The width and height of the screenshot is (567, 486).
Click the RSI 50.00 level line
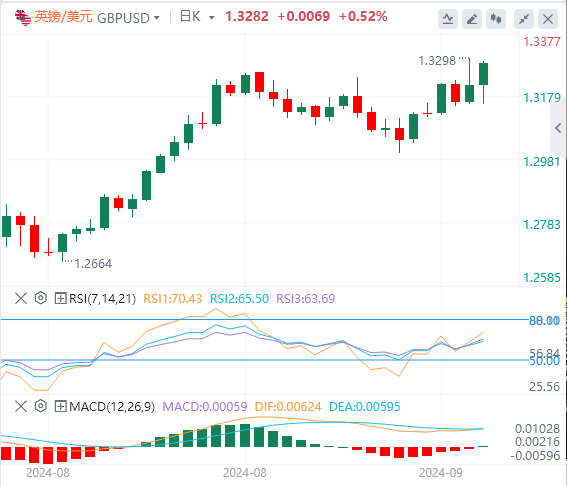point(264,360)
